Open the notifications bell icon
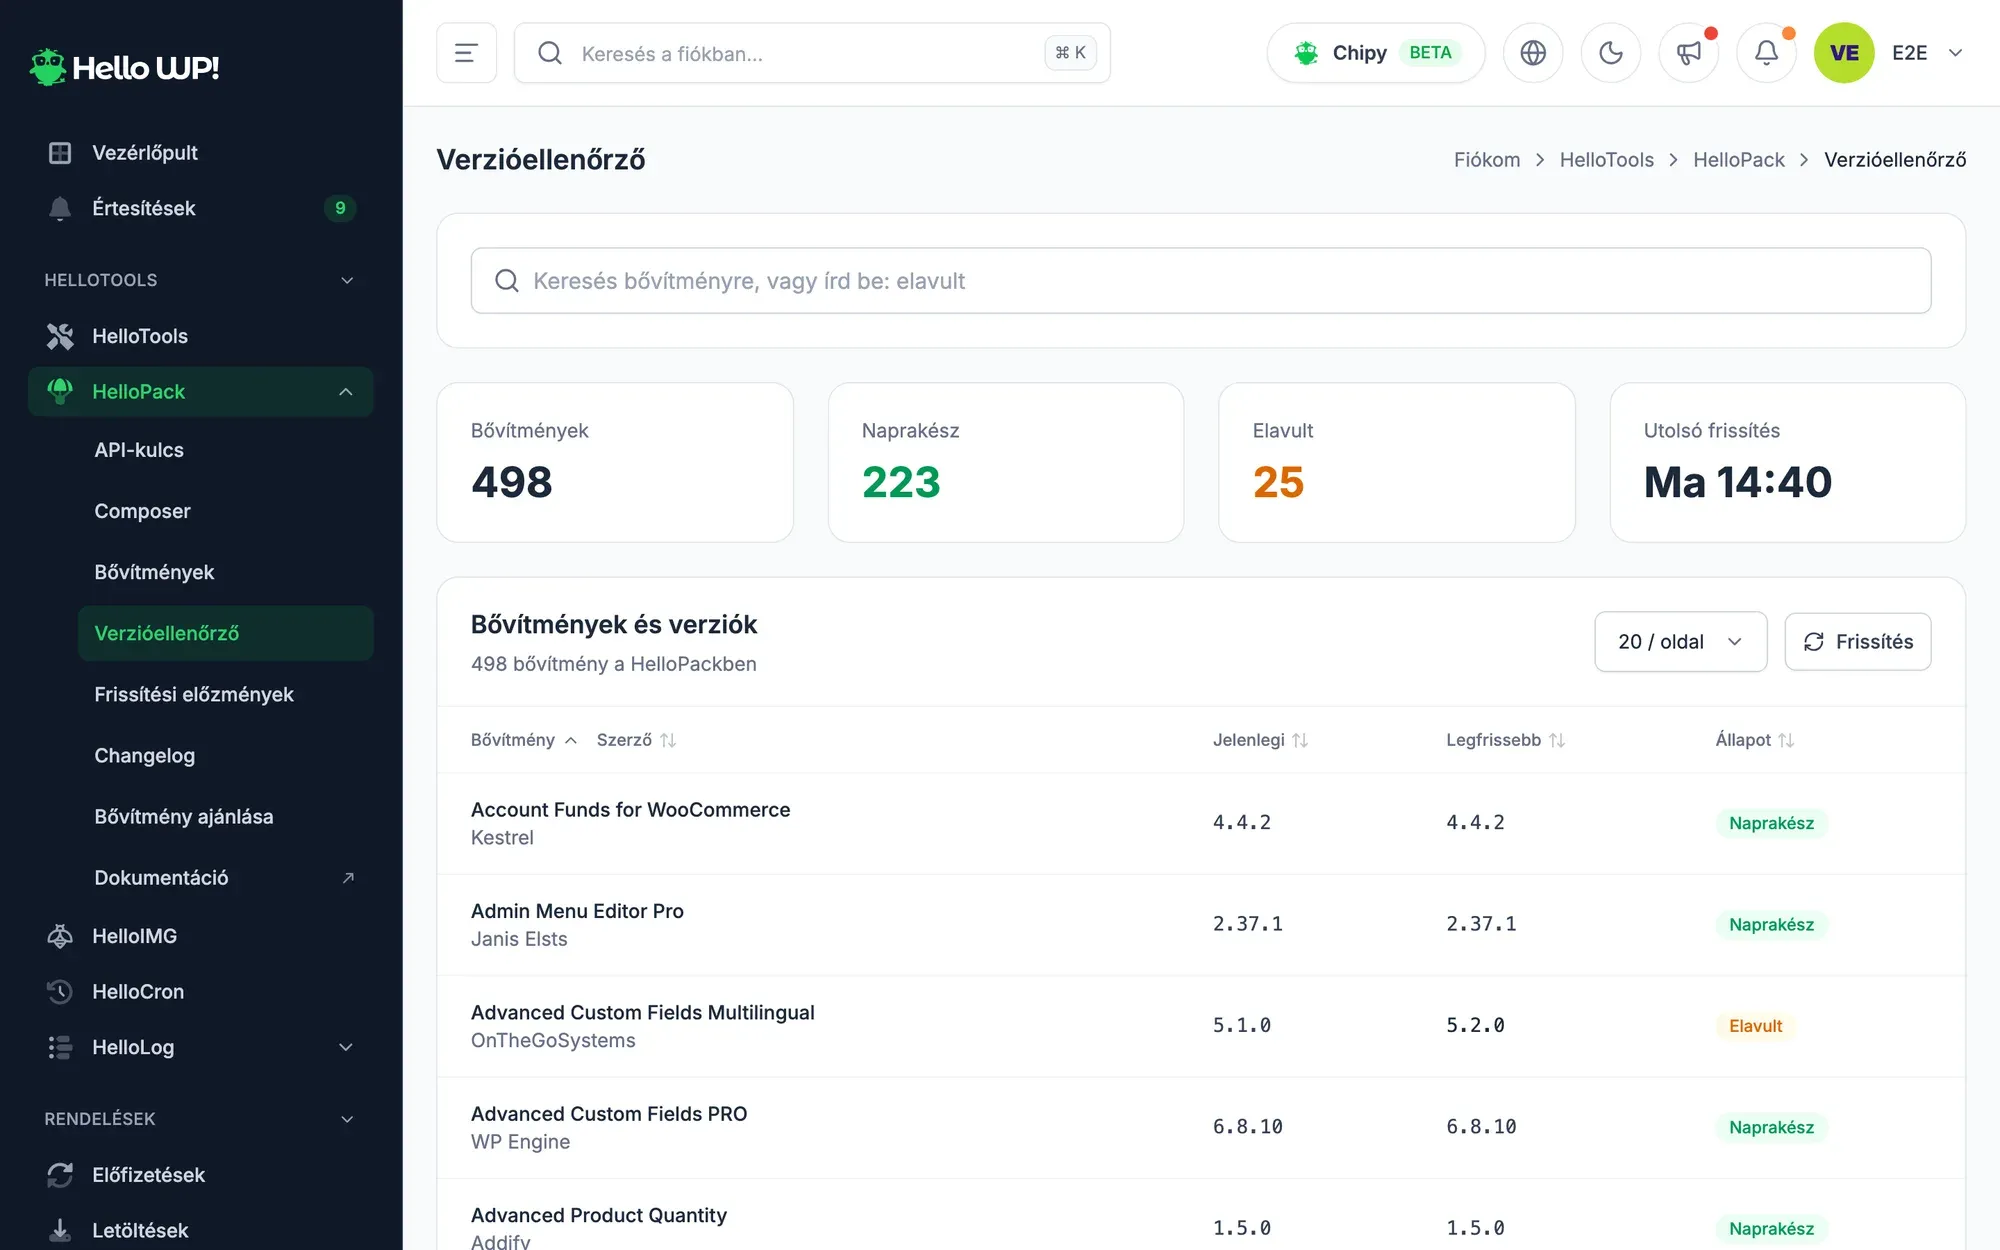The image size is (2000, 1250). pyautogui.click(x=1767, y=53)
